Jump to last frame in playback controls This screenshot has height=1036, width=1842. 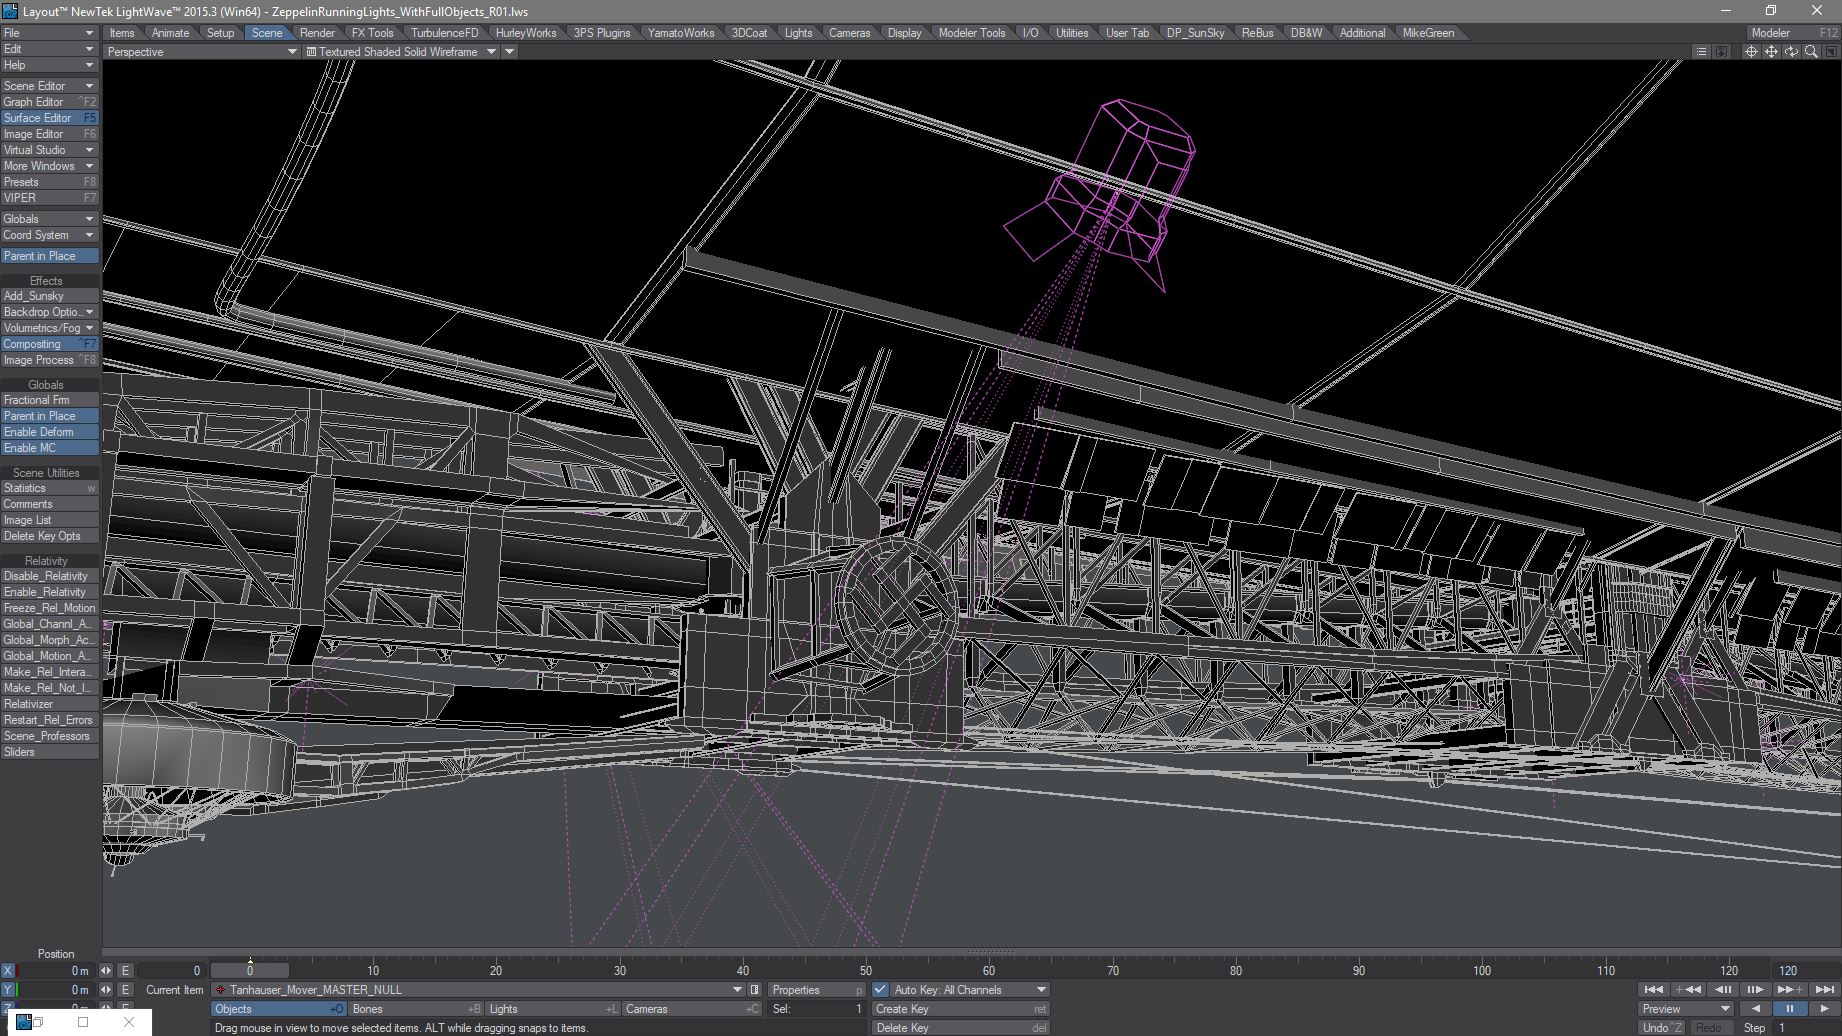1824,990
